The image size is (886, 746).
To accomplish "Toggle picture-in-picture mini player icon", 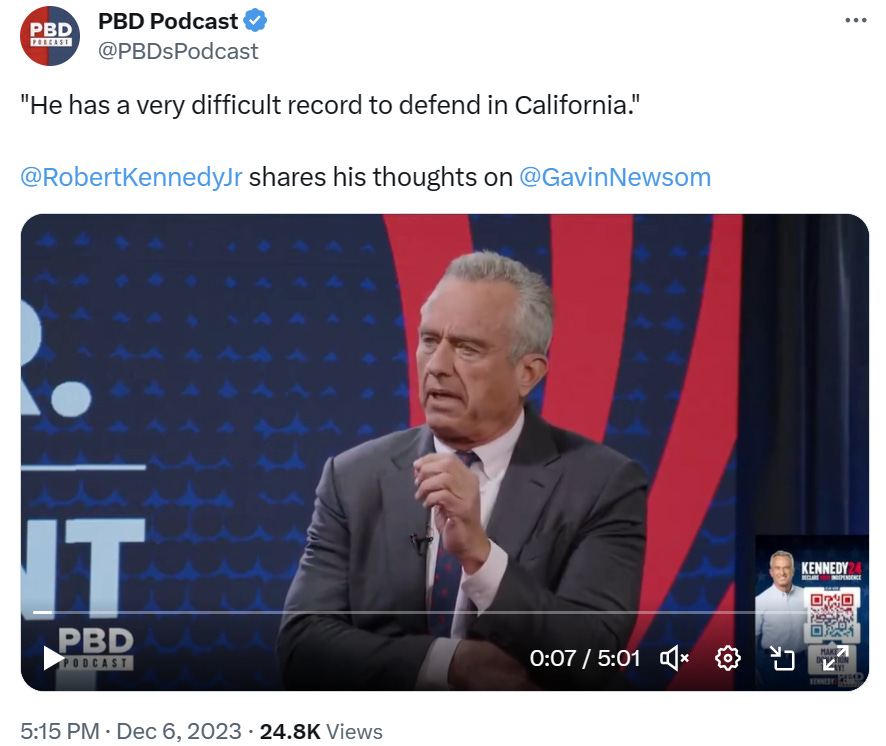I will (x=783, y=658).
